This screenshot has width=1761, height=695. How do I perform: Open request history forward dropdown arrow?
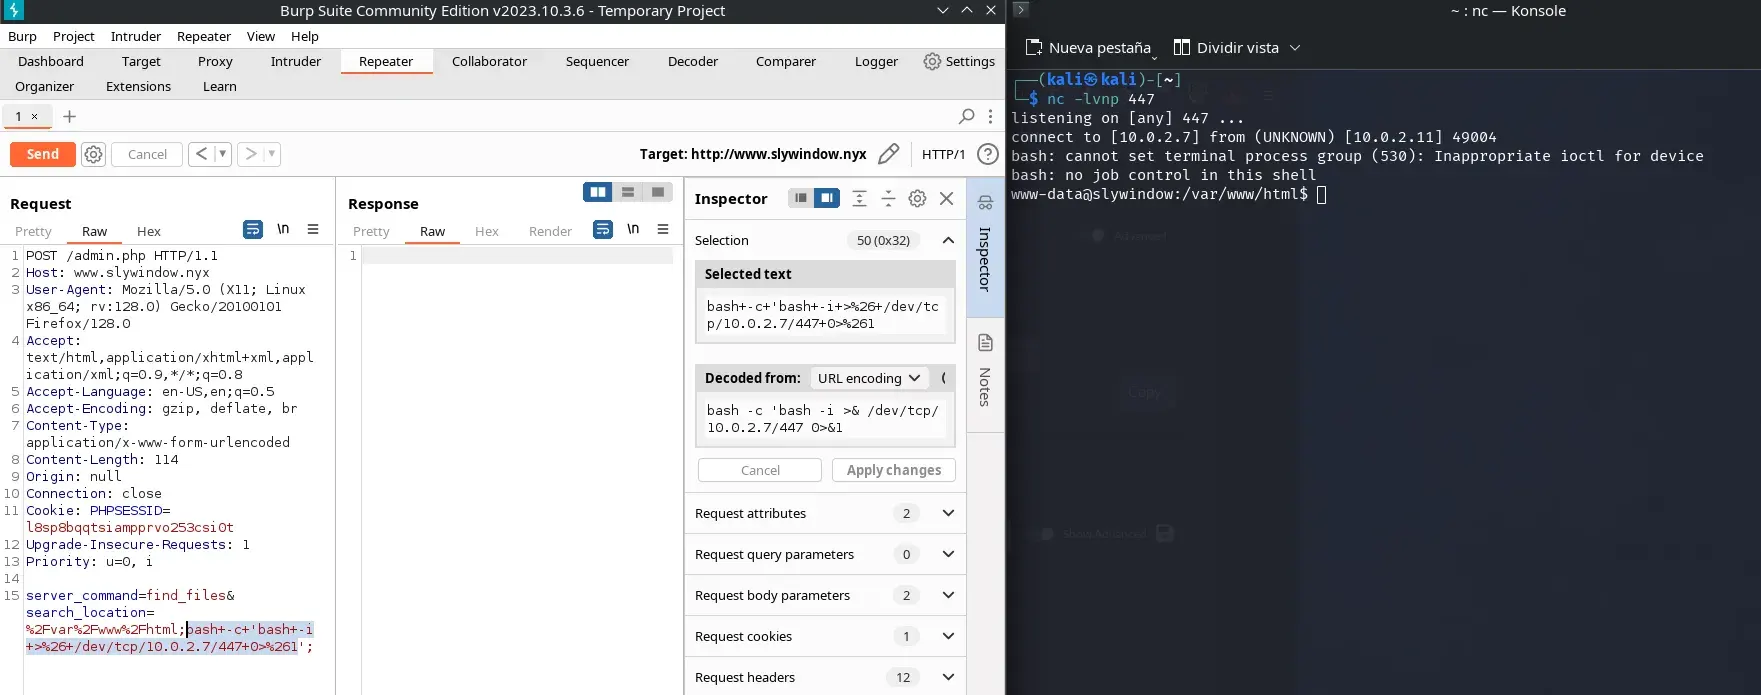tap(271, 154)
